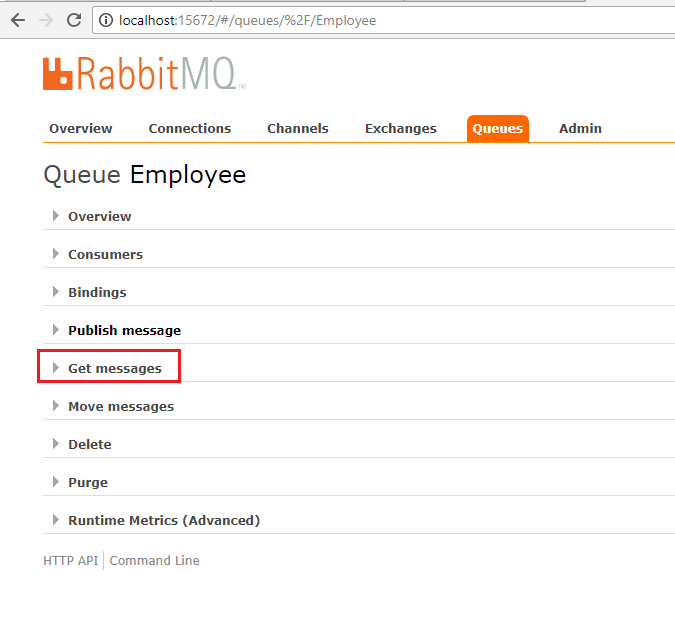Expand the Consumers section arrow
The height and width of the screenshot is (619, 675).
56,254
